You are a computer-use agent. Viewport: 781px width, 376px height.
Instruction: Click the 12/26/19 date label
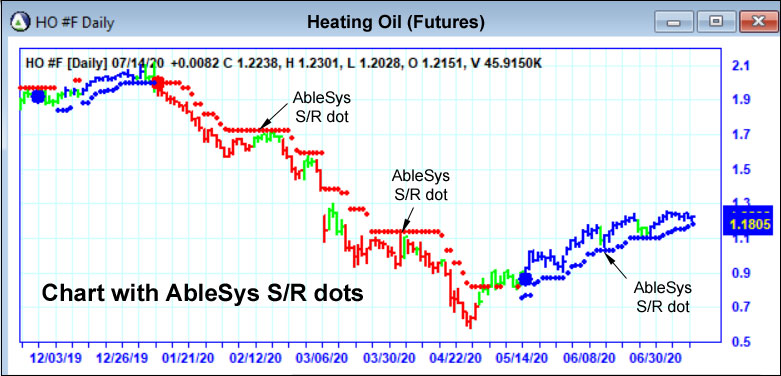tap(121, 358)
